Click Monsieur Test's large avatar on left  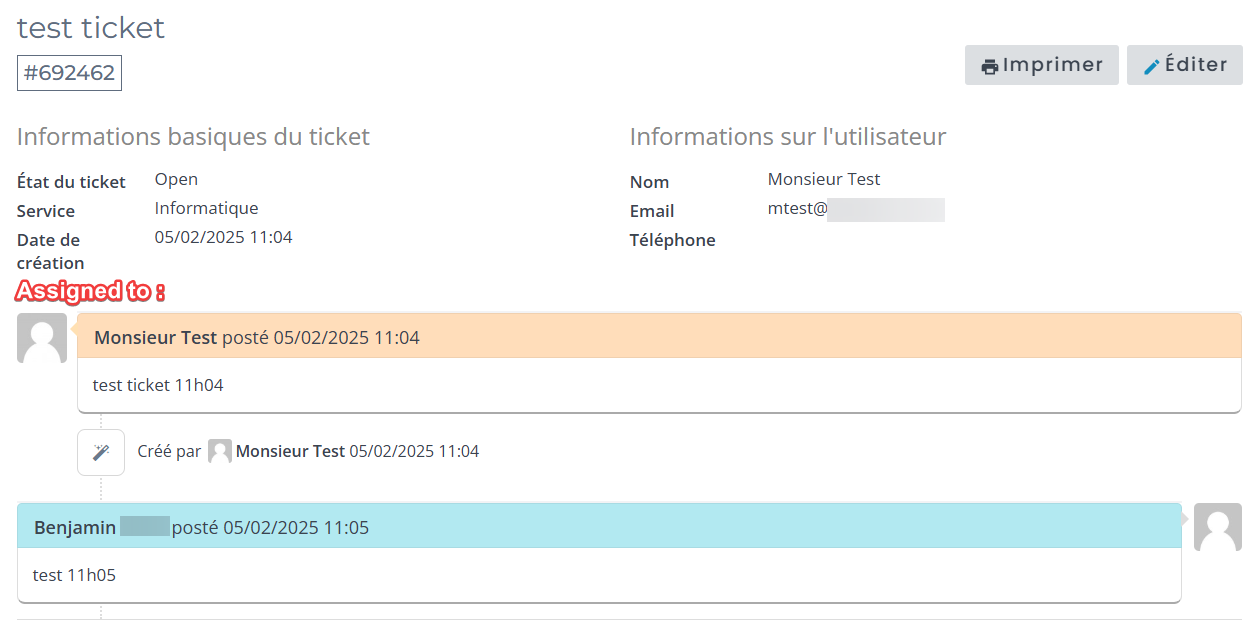42,338
